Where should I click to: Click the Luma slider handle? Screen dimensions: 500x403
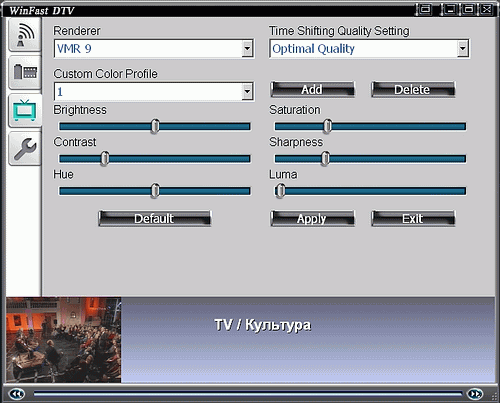(x=281, y=191)
